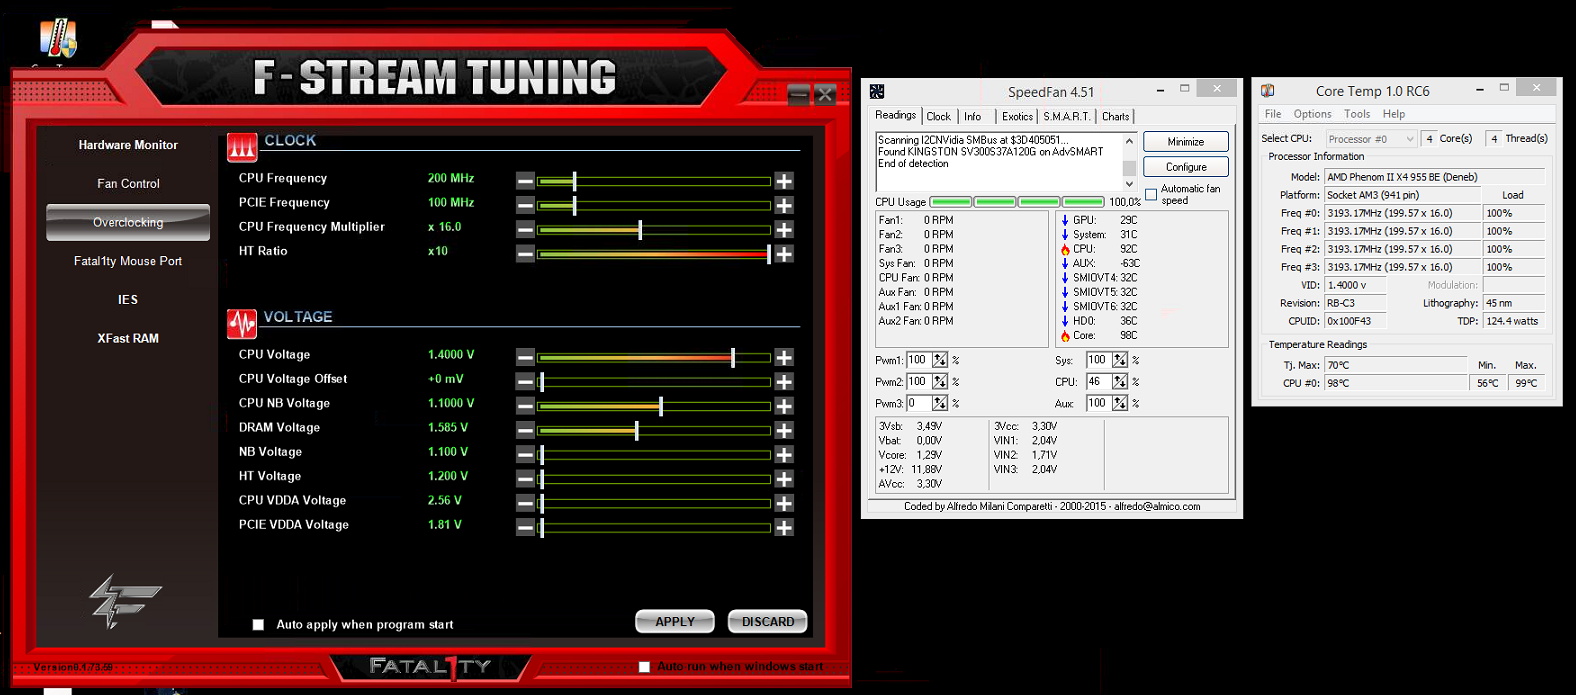Image resolution: width=1576 pixels, height=695 pixels.
Task: Increase DRAM Voltage with plus button
Action: coord(784,430)
